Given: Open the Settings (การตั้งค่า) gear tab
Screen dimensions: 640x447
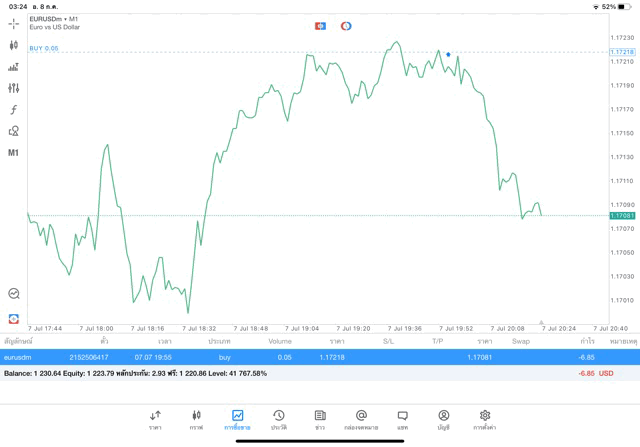Looking at the screenshot, I should pos(485,419).
